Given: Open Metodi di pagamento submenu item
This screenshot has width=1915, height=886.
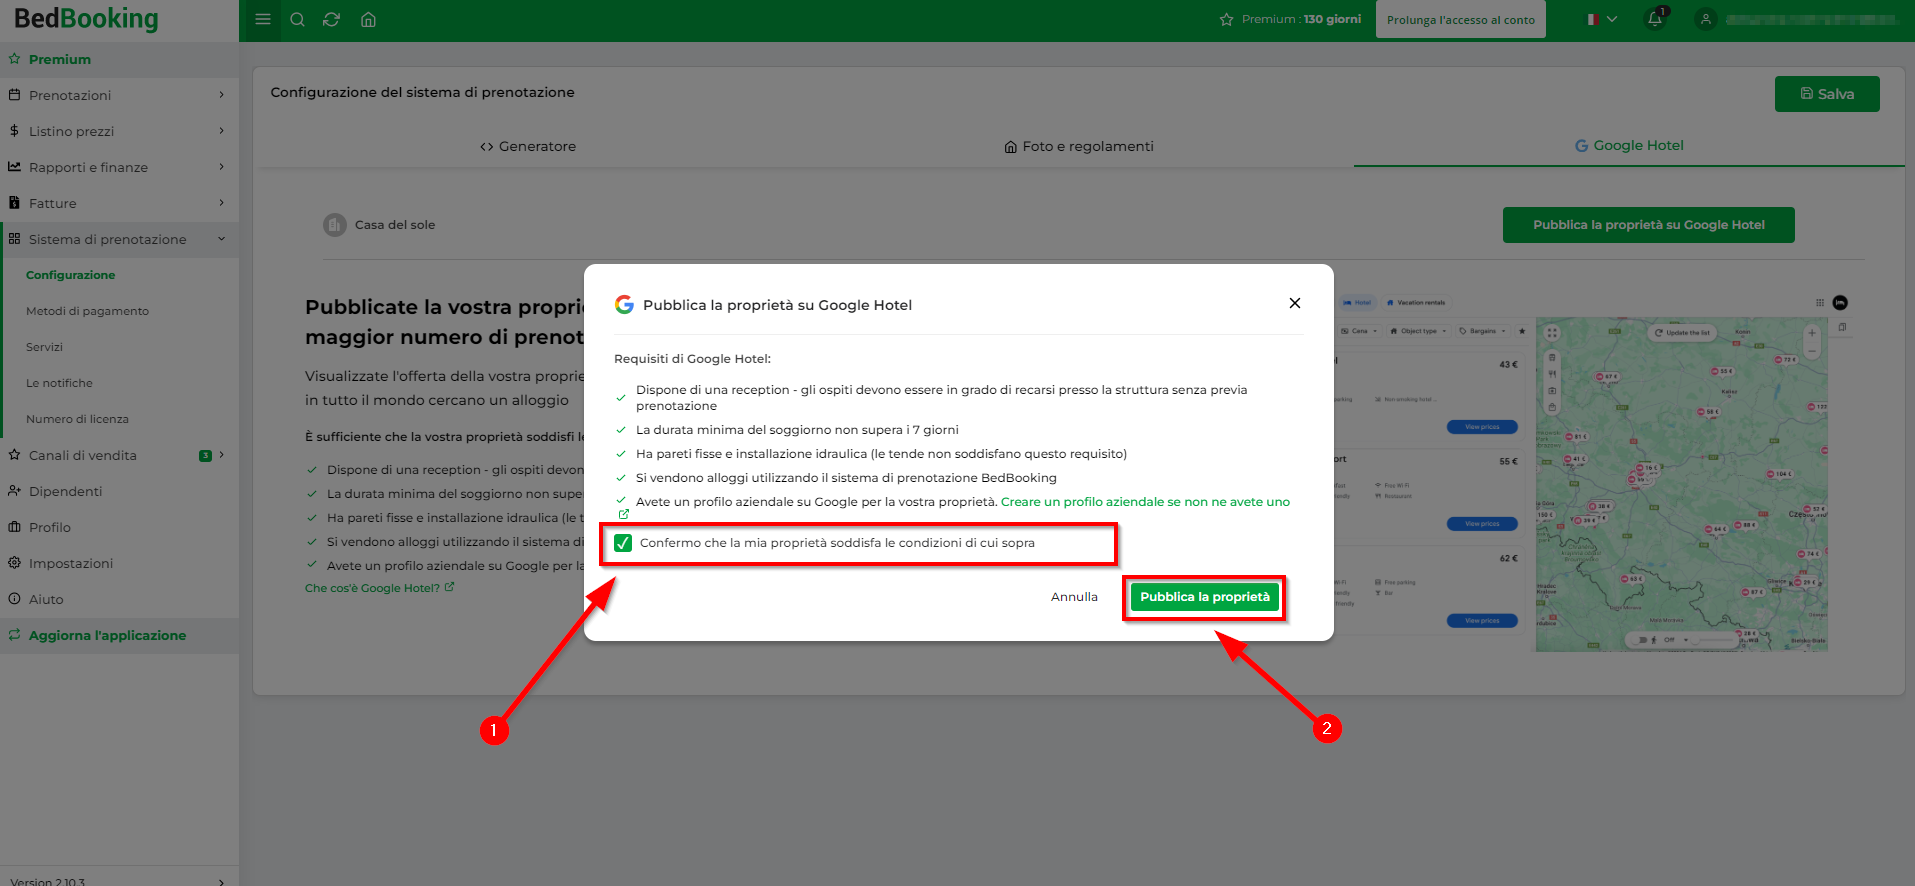Looking at the screenshot, I should point(87,311).
